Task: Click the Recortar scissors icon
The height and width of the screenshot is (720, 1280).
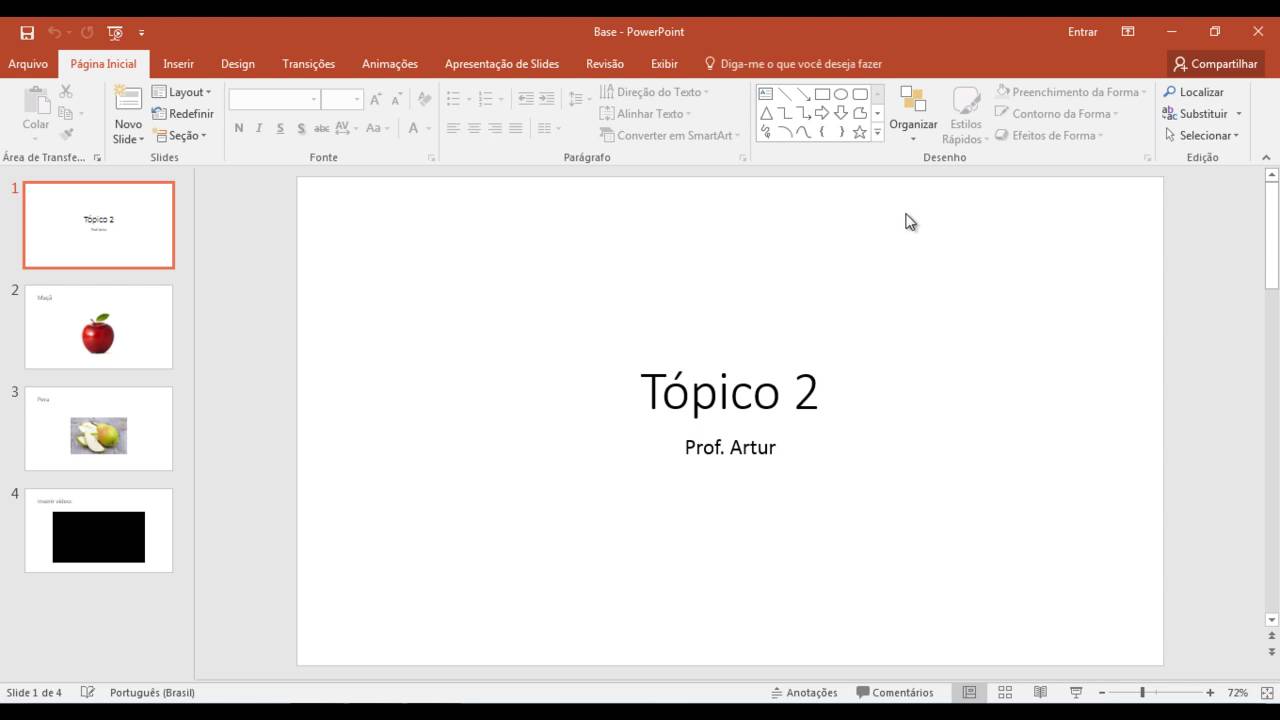Action: [x=66, y=92]
